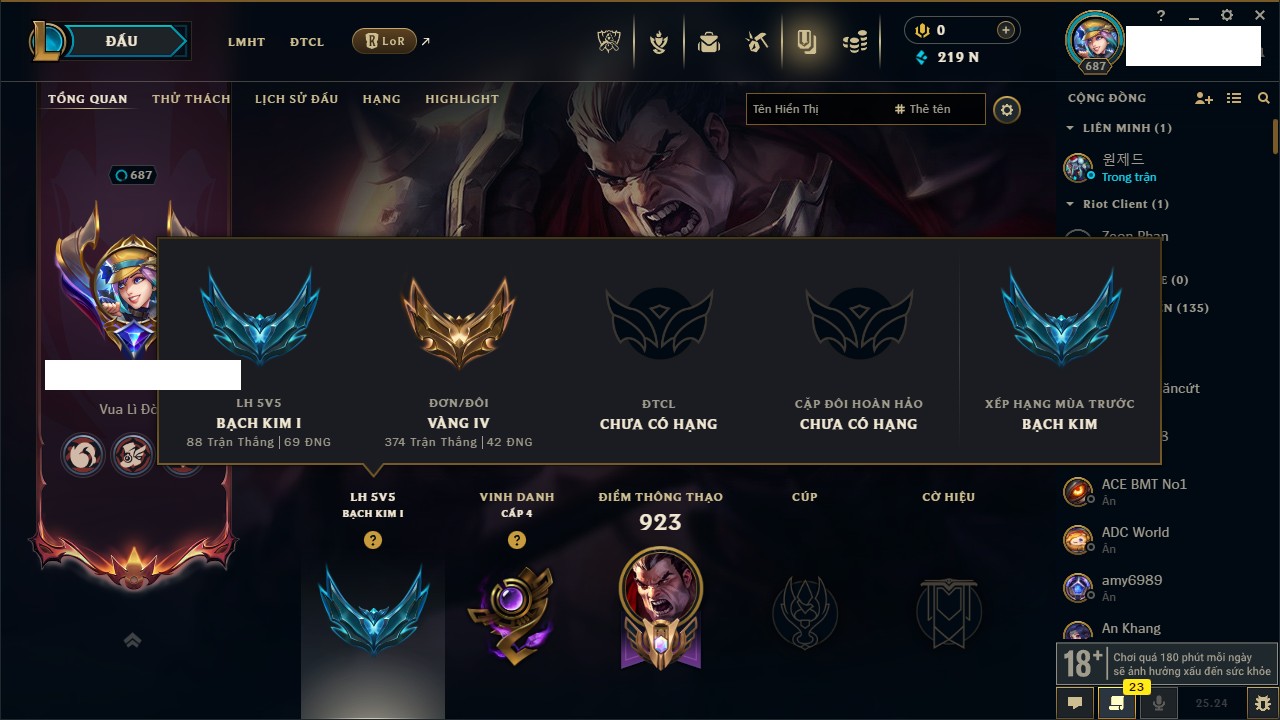This screenshot has height=720, width=1280.
Task: Click the add friend icon
Action: [1204, 98]
